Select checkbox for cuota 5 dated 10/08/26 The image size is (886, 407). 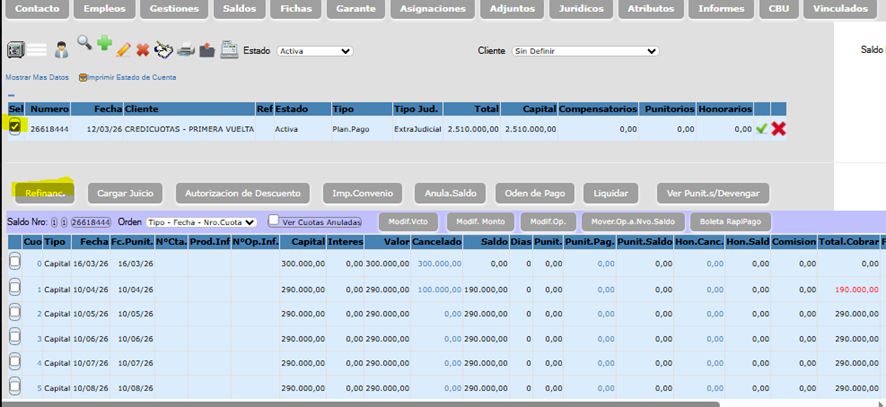pyautogui.click(x=15, y=387)
